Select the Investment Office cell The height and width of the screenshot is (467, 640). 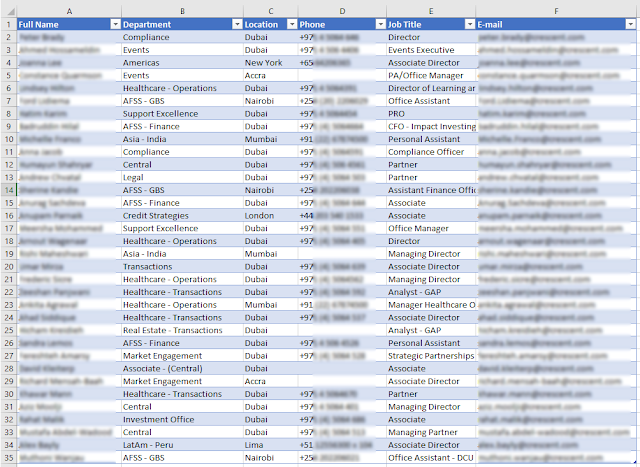point(182,420)
